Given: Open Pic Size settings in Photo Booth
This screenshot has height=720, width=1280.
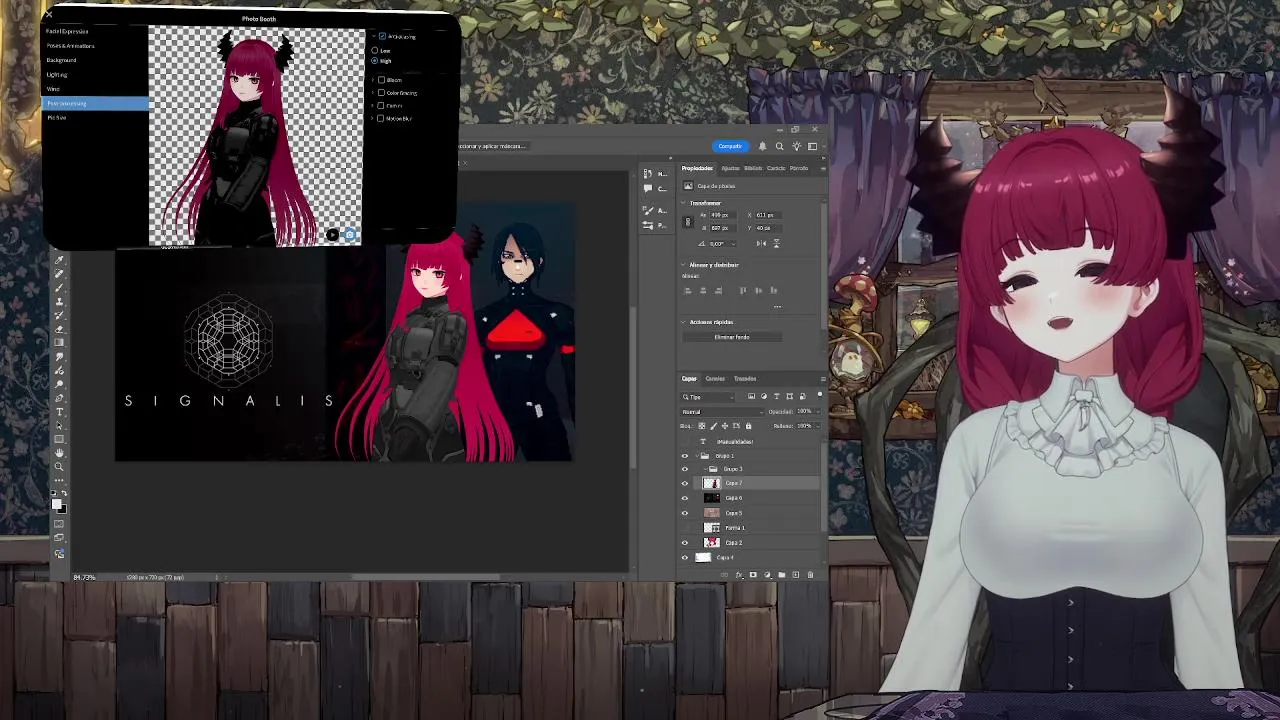Looking at the screenshot, I should 57,118.
